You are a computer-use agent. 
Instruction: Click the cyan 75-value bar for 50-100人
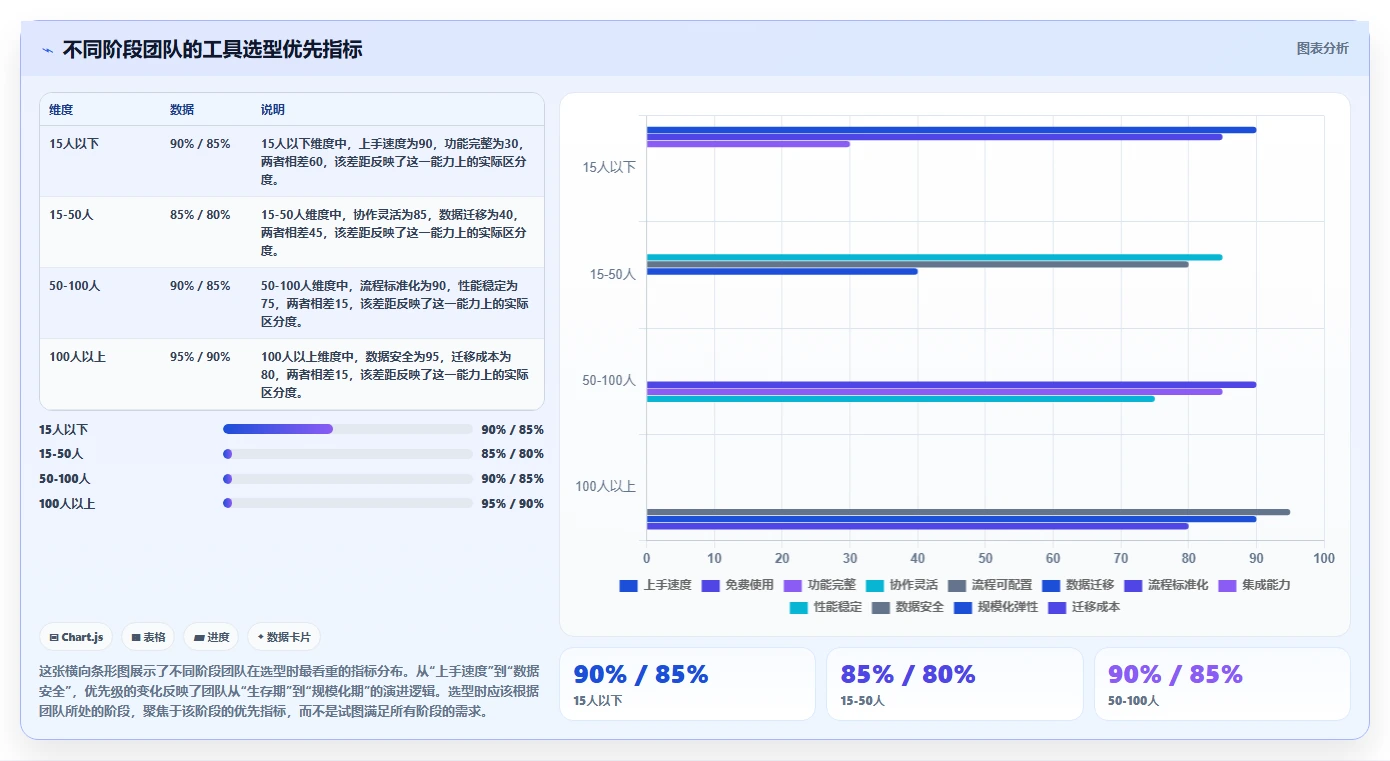tap(900, 399)
